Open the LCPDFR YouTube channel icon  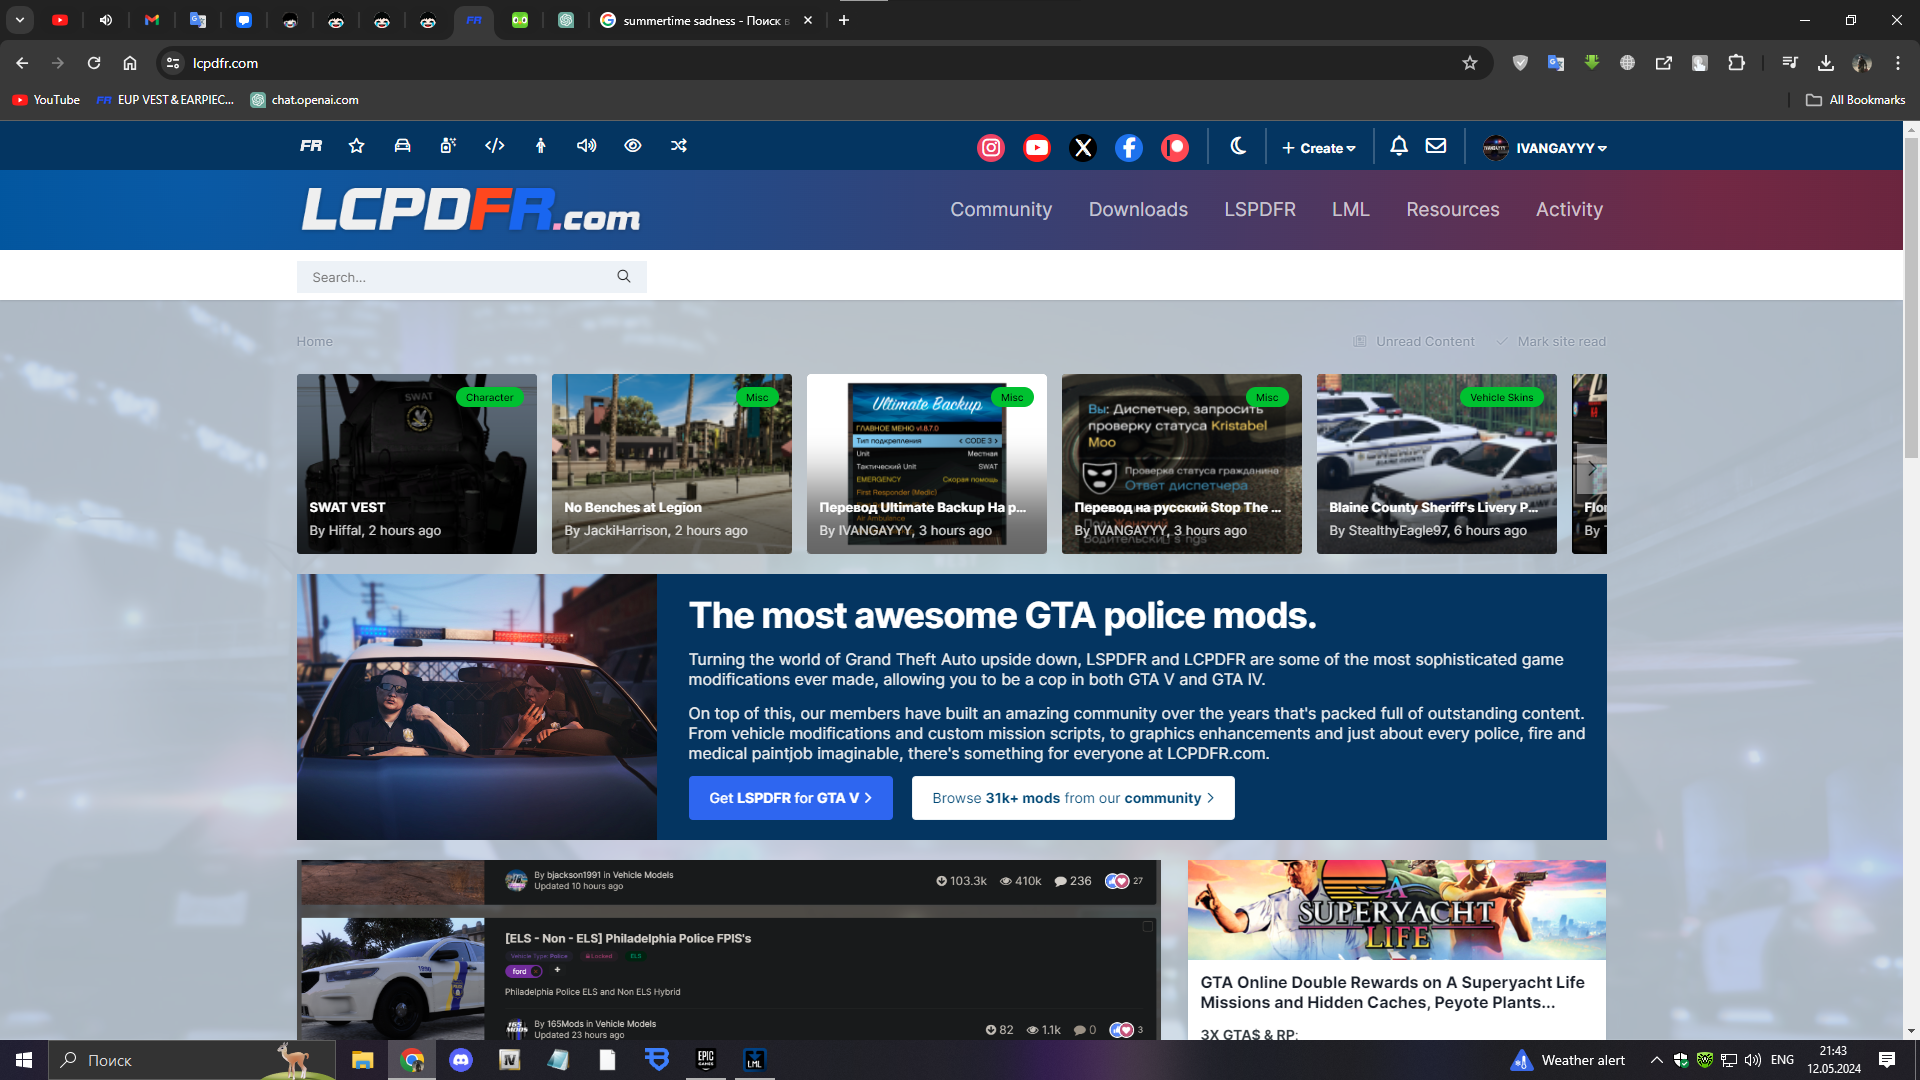(x=1037, y=148)
